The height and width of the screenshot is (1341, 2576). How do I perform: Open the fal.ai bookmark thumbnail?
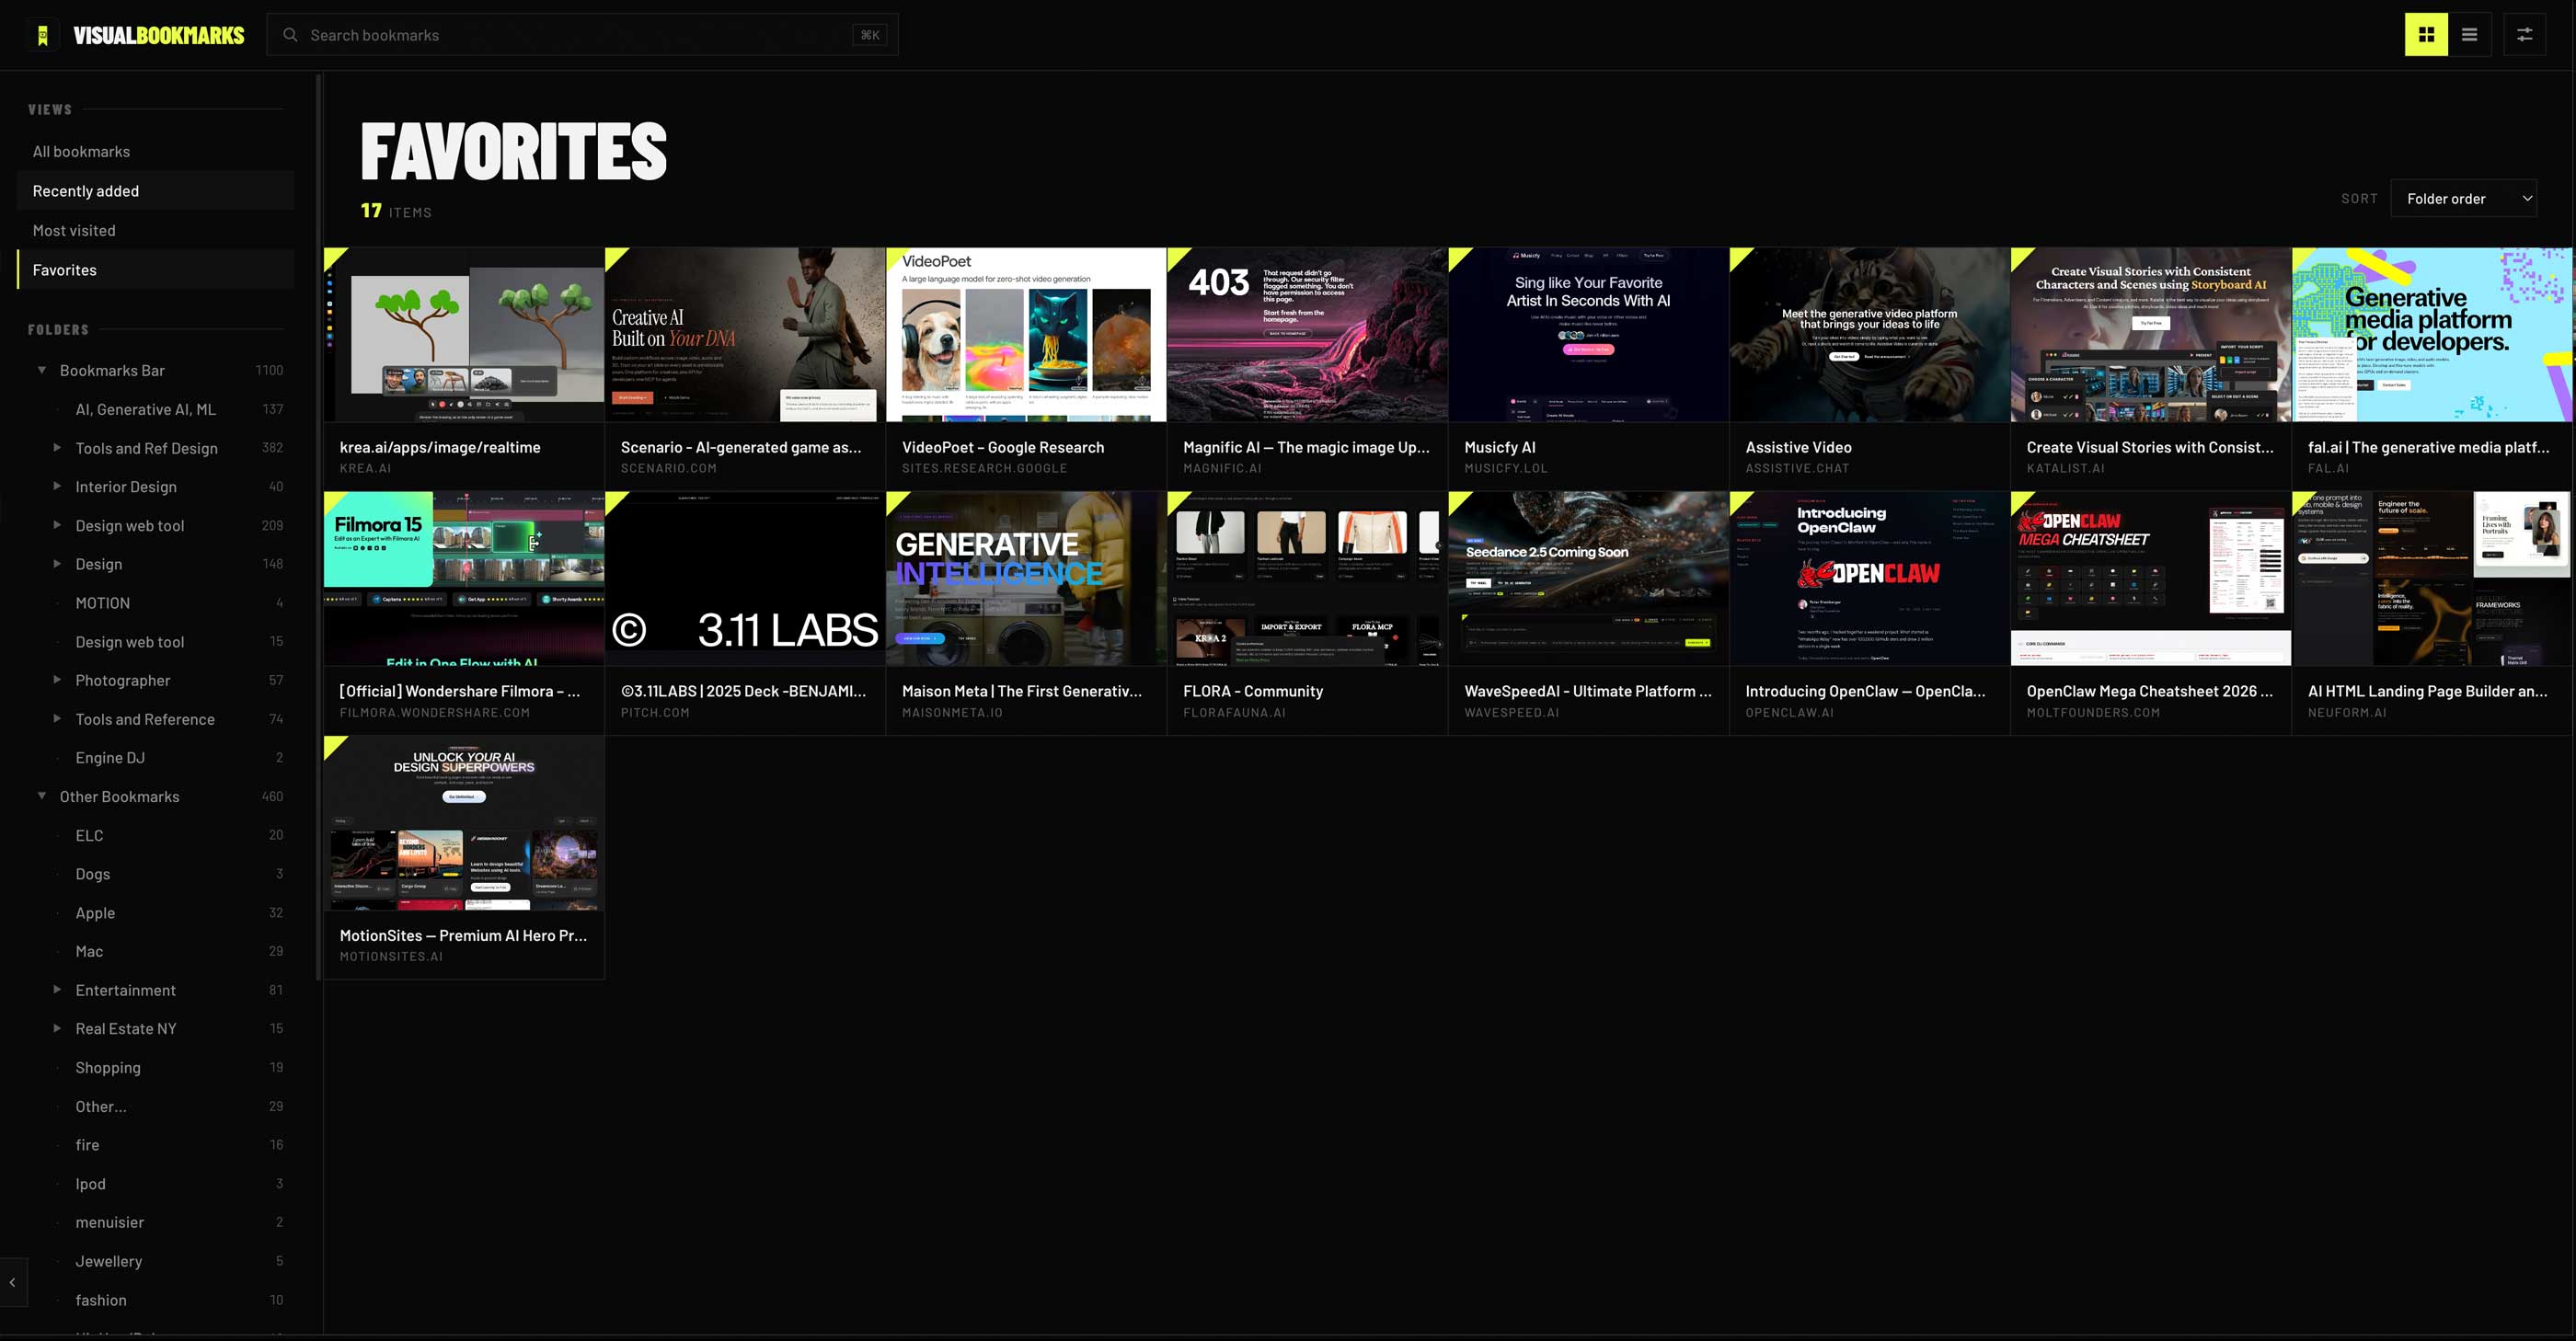pyautogui.click(x=2432, y=335)
